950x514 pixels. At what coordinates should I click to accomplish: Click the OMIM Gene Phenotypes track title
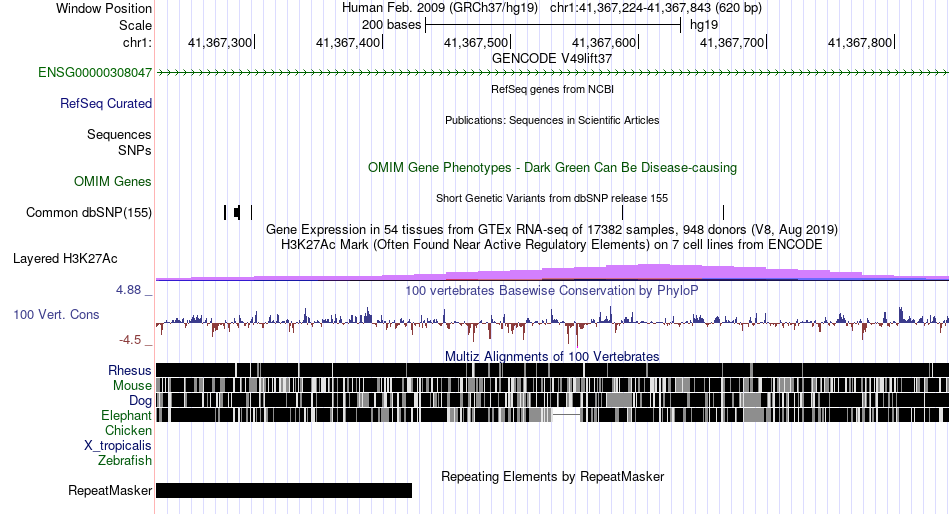[552, 167]
